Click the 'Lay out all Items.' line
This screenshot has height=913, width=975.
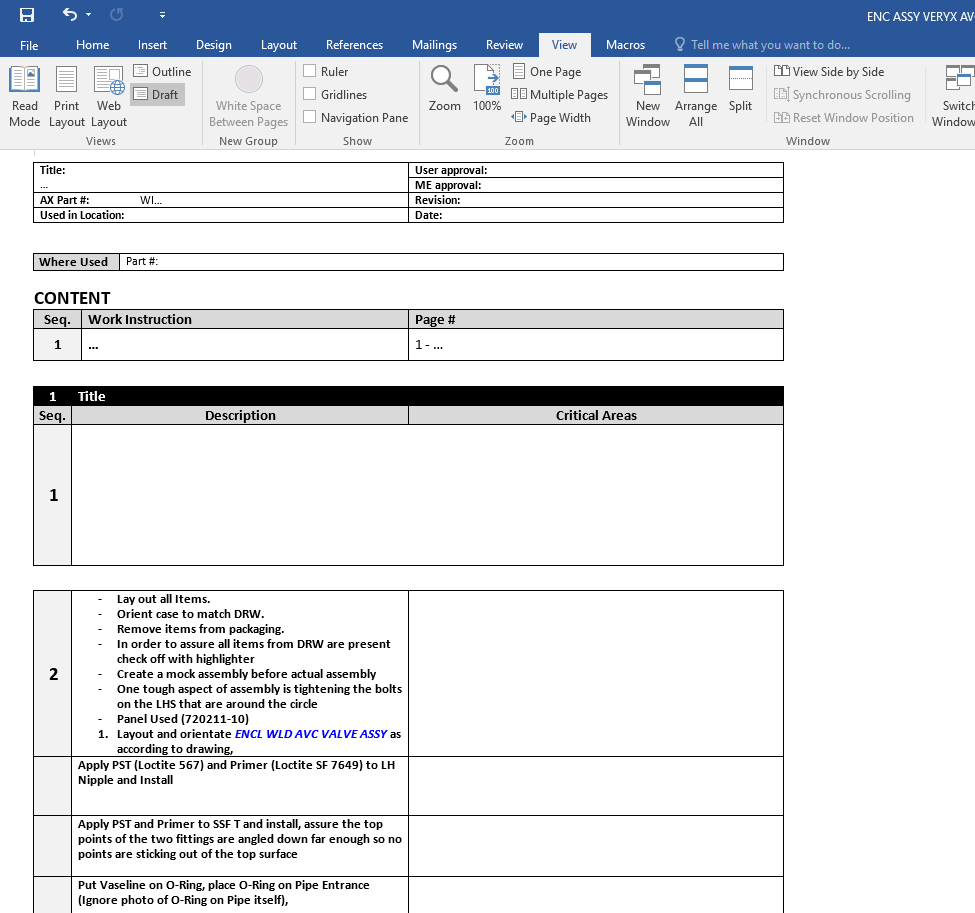[x=164, y=599]
